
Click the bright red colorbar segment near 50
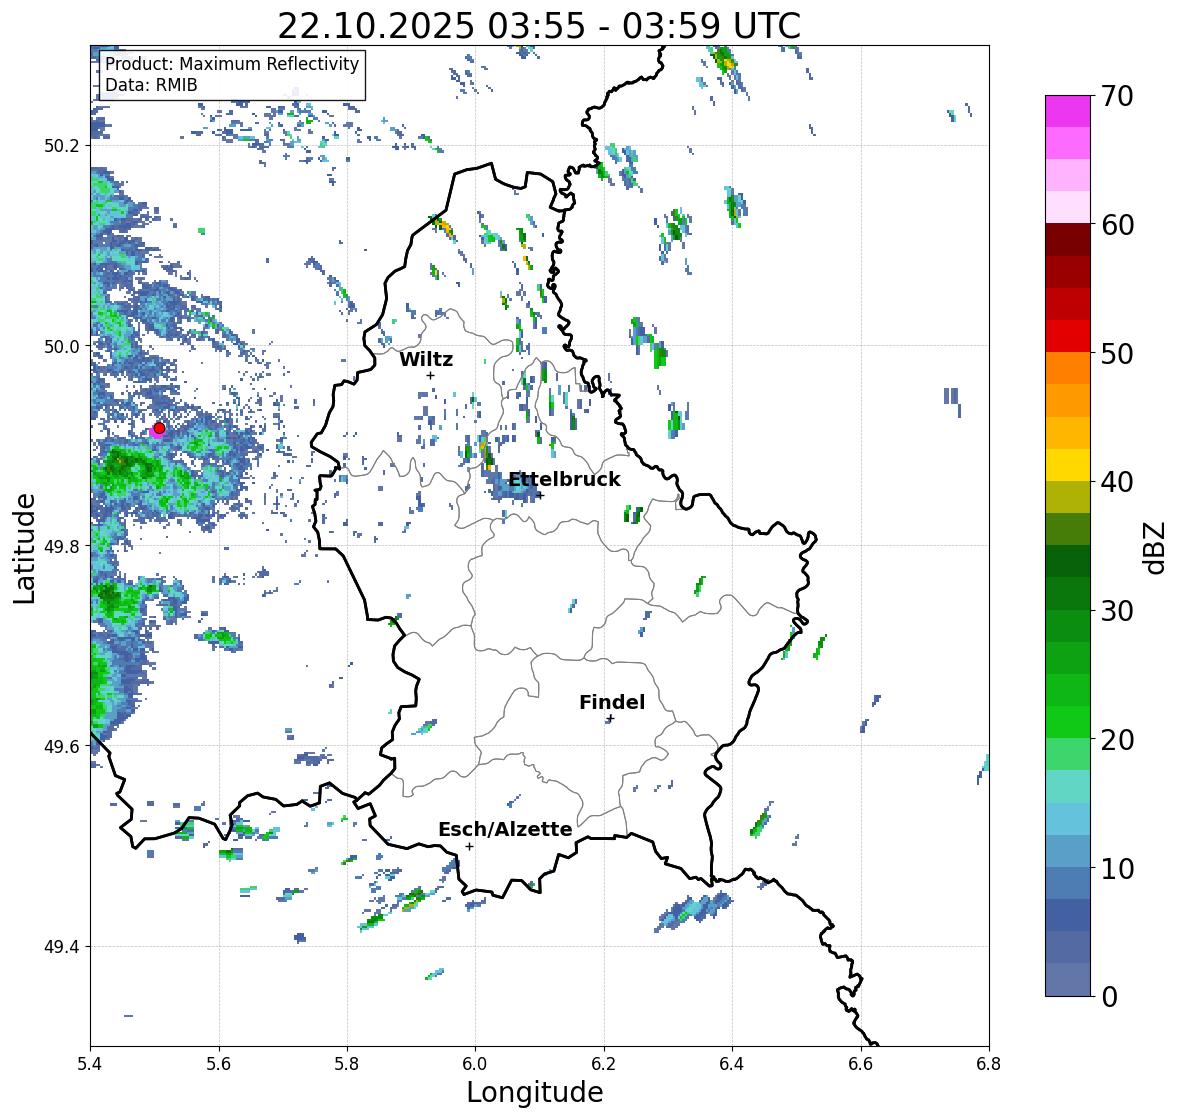[x=1068, y=336]
